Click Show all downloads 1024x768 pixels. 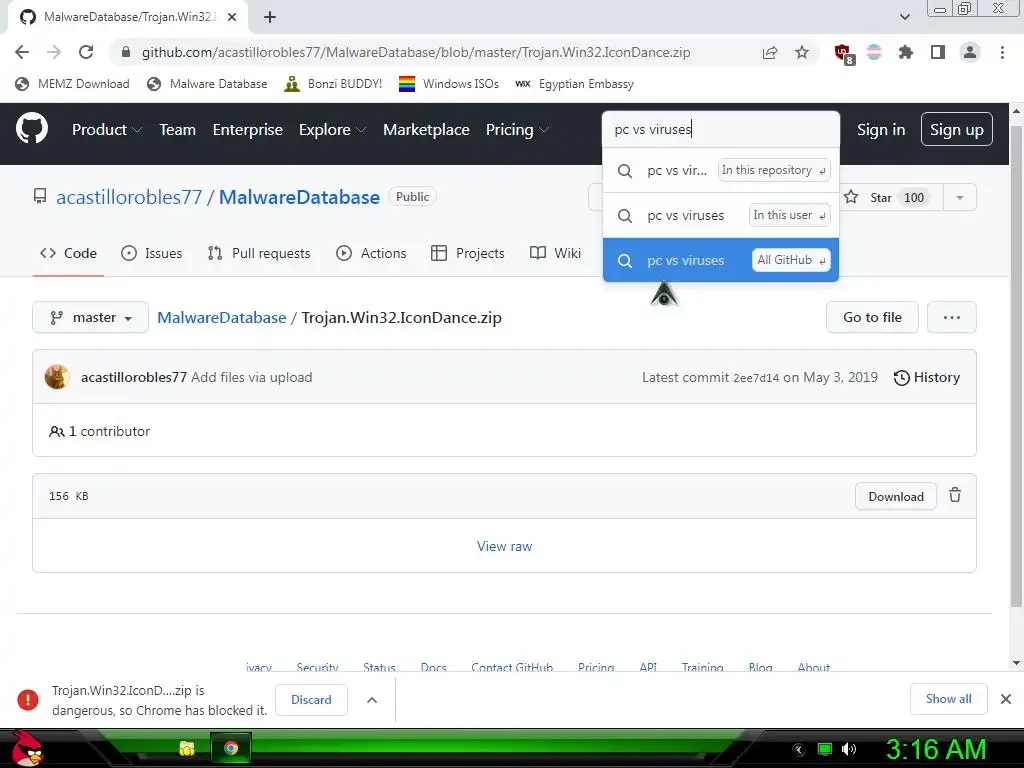[x=948, y=699]
